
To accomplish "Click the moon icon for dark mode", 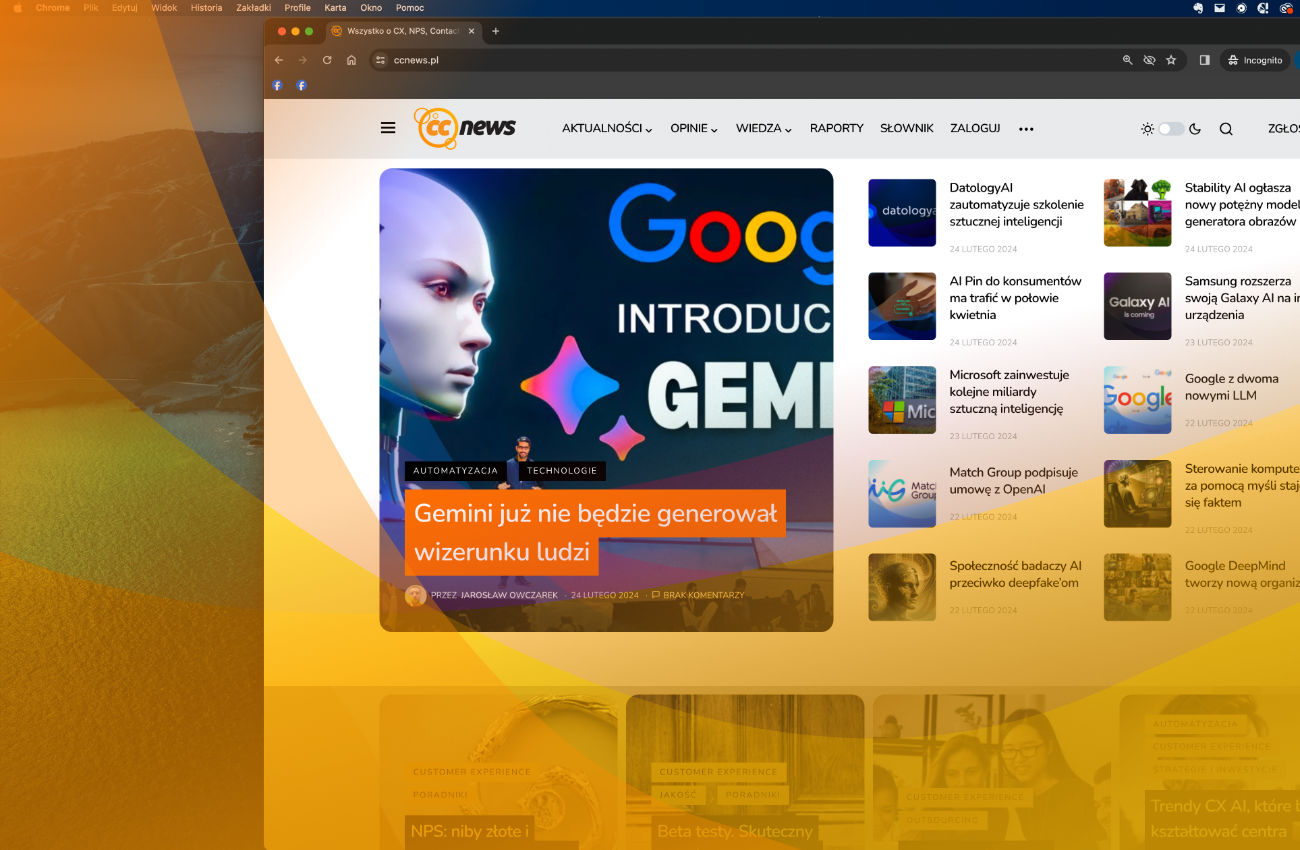I will pos(1196,128).
